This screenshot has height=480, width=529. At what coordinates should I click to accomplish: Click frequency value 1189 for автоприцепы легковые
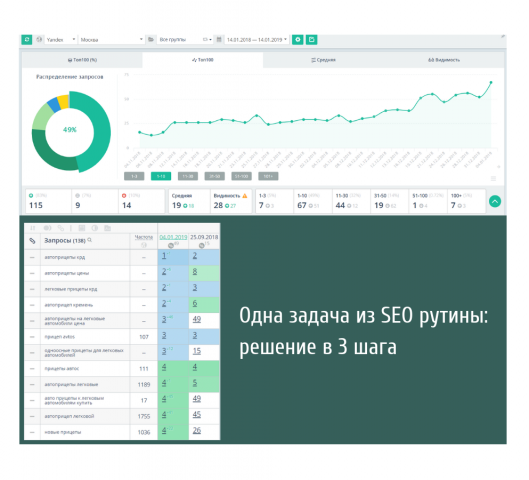pos(144,385)
